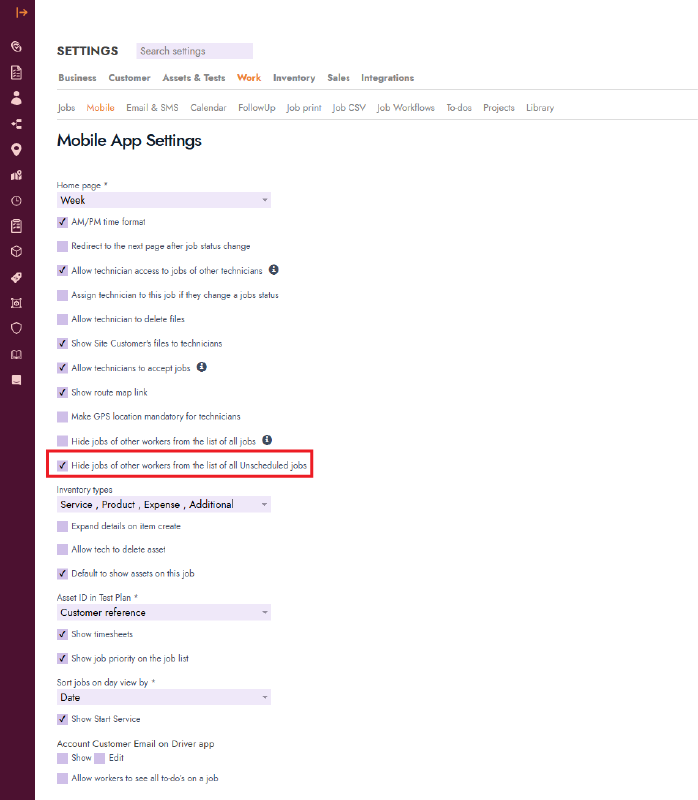Toggle Allow technicians to accept jobs checkbox
This screenshot has height=800, width=698.
point(62,368)
